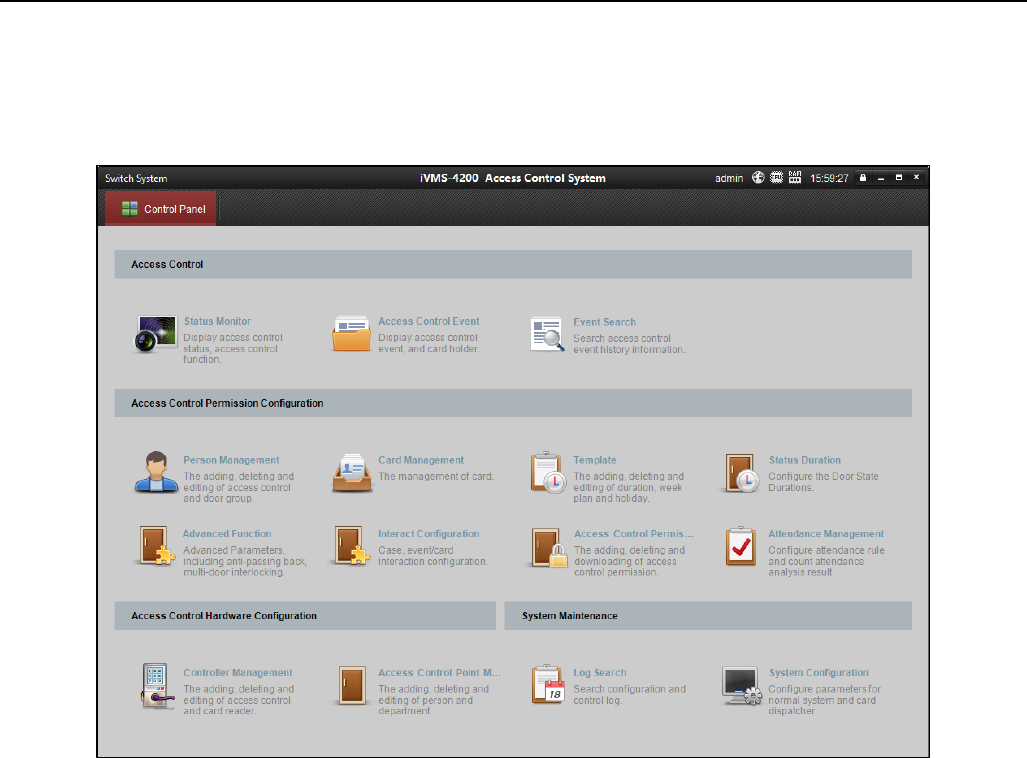
Task: Click 'Case, event/card interaction configuration.' description
Action: pos(432,556)
